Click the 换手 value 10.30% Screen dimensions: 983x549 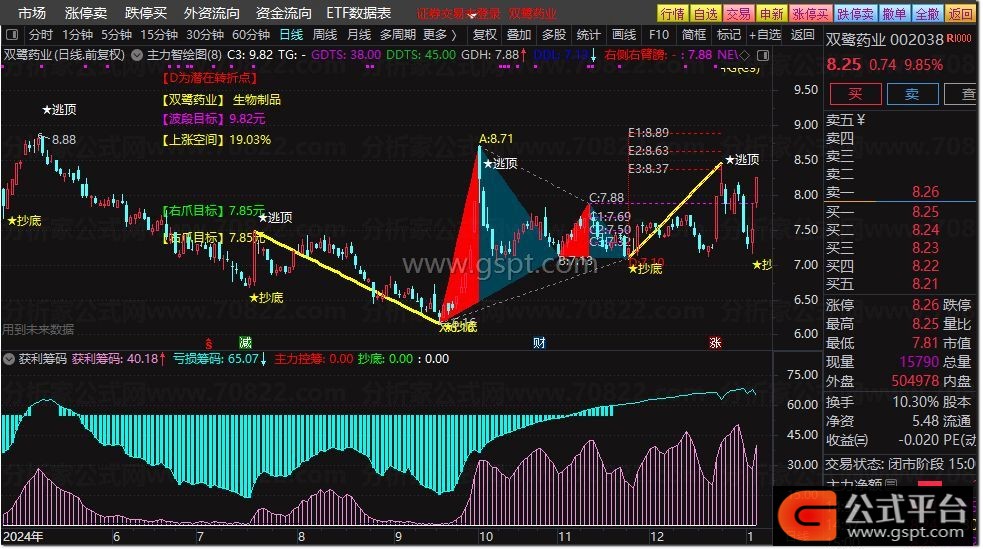pos(916,402)
